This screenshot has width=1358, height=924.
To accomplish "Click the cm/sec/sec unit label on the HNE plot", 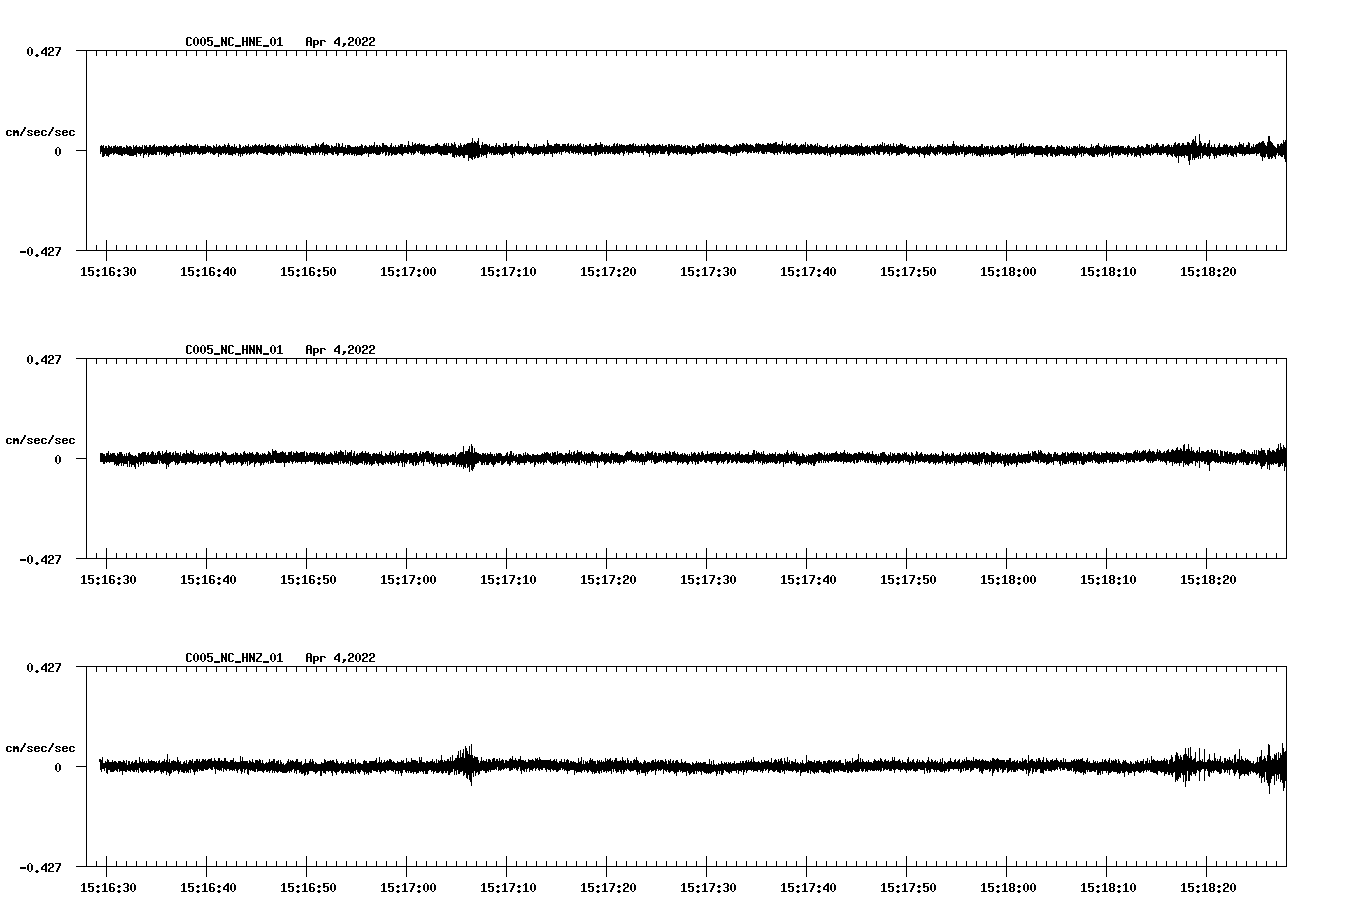I will [40, 132].
